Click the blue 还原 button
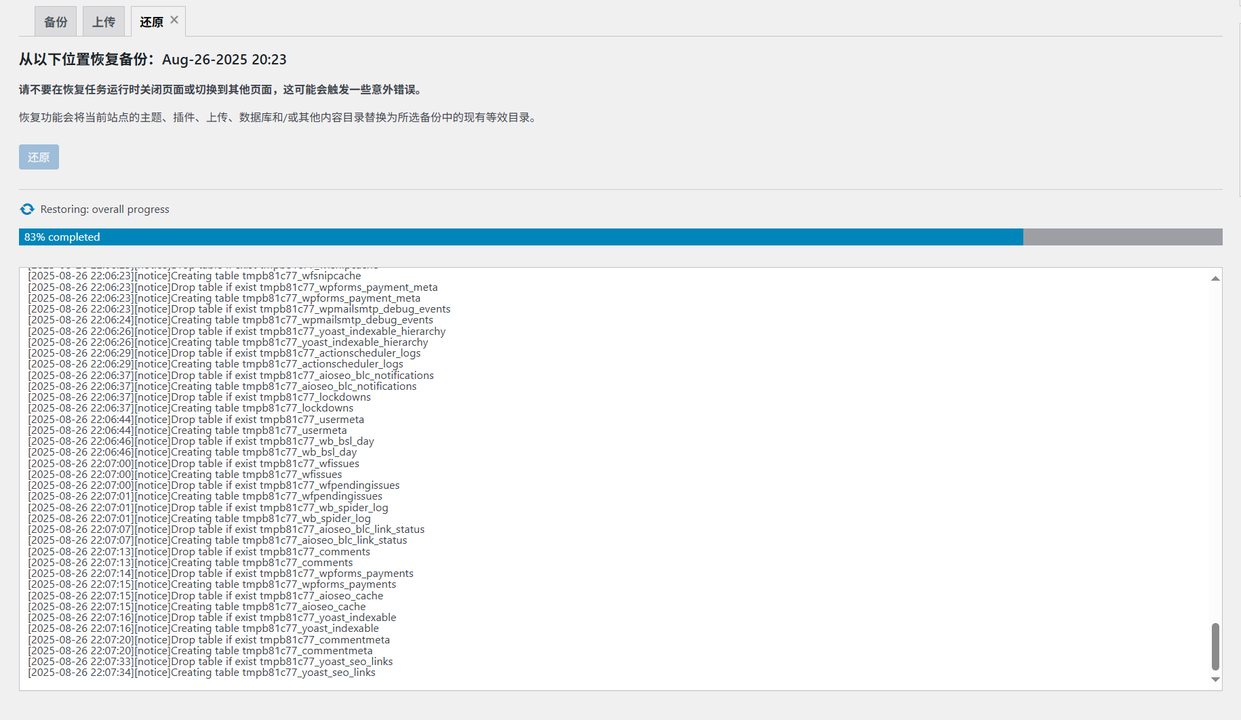This screenshot has width=1241, height=720. pyautogui.click(x=39, y=157)
